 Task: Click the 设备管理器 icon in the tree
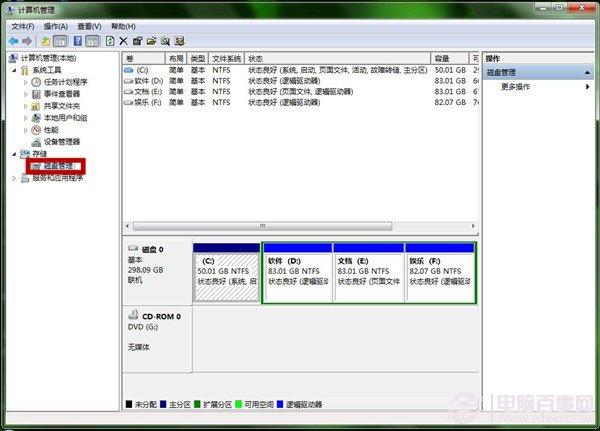[x=36, y=142]
